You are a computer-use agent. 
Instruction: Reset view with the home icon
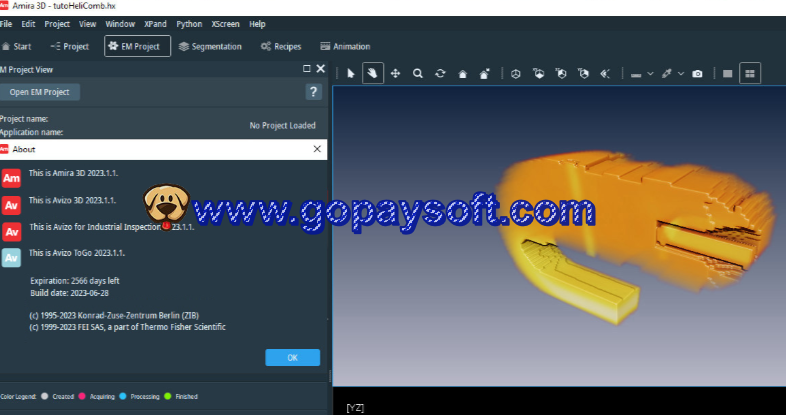463,74
